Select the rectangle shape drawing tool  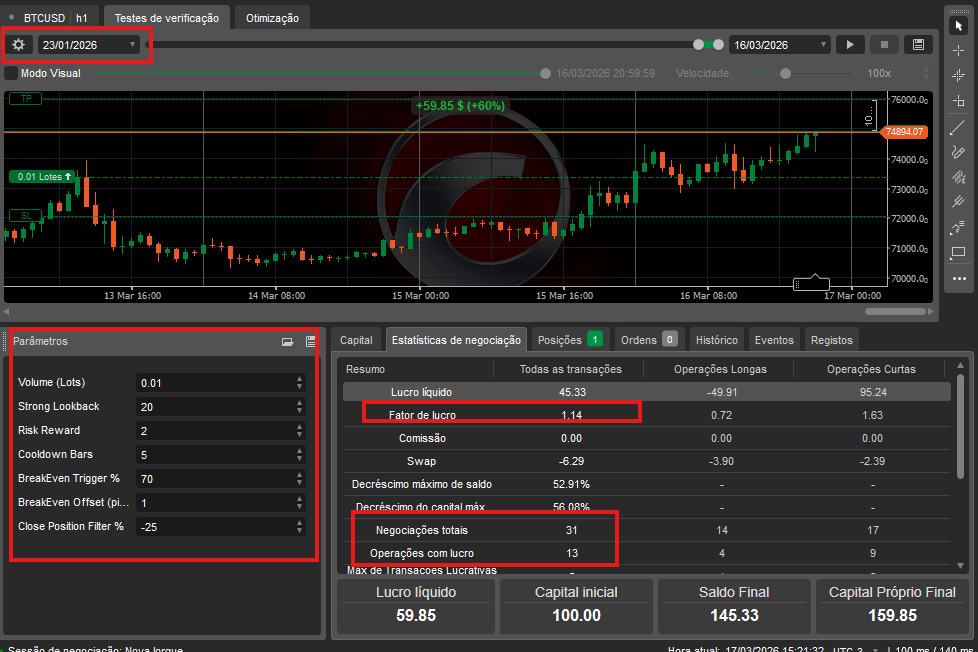[958, 252]
